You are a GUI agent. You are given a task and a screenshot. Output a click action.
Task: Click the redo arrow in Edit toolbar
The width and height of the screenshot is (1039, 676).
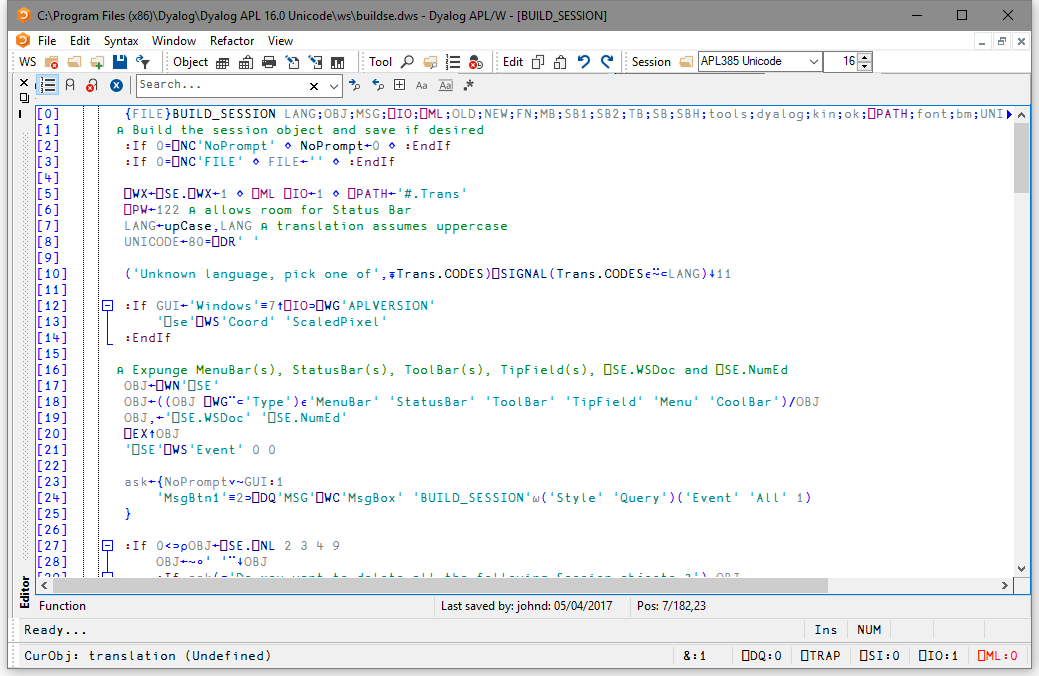pyautogui.click(x=607, y=62)
